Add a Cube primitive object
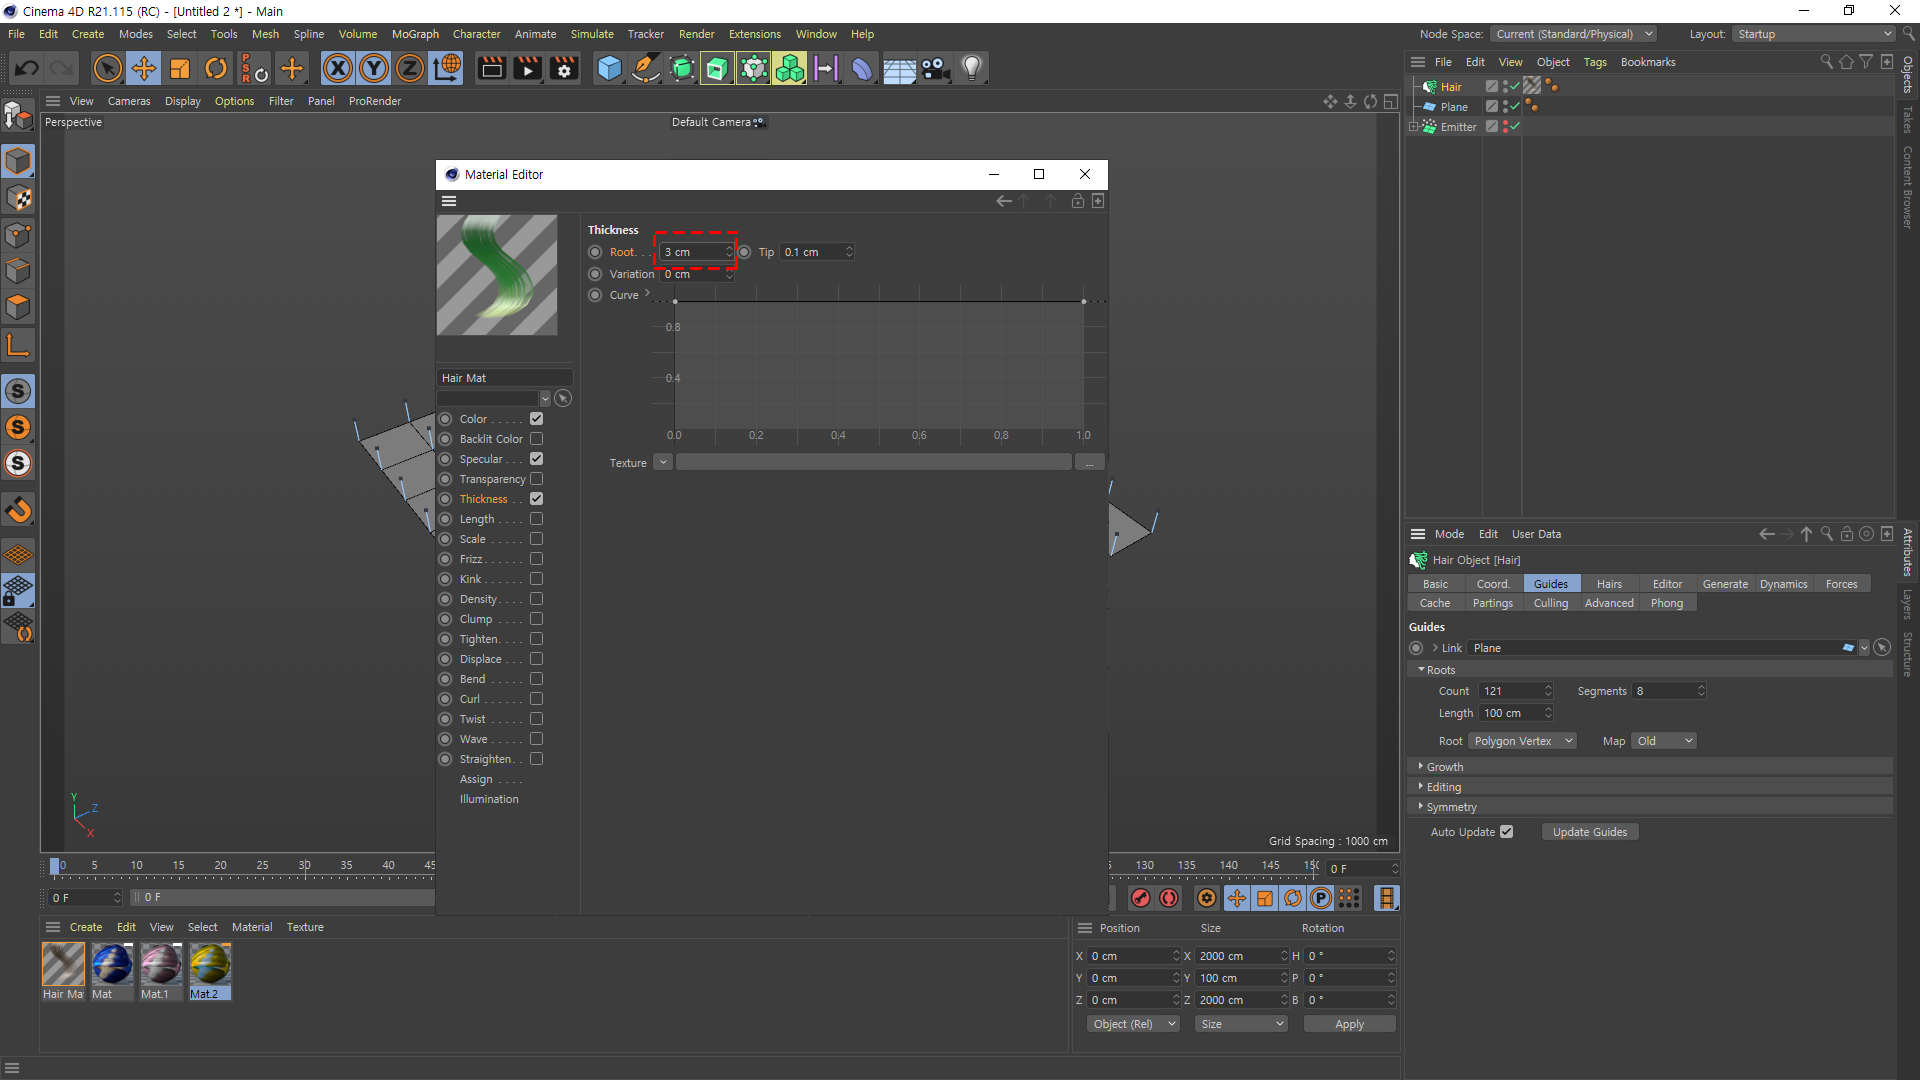Viewport: 1920px width, 1080px height. tap(609, 68)
